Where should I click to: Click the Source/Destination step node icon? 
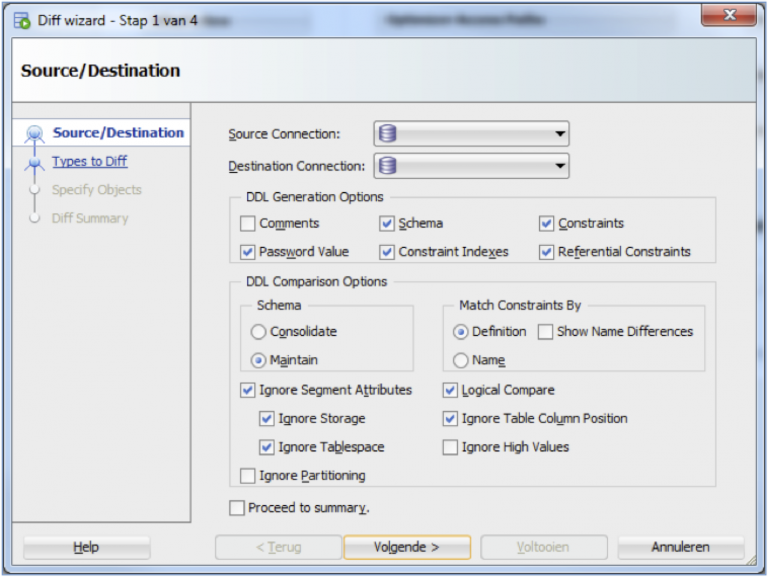(35, 134)
